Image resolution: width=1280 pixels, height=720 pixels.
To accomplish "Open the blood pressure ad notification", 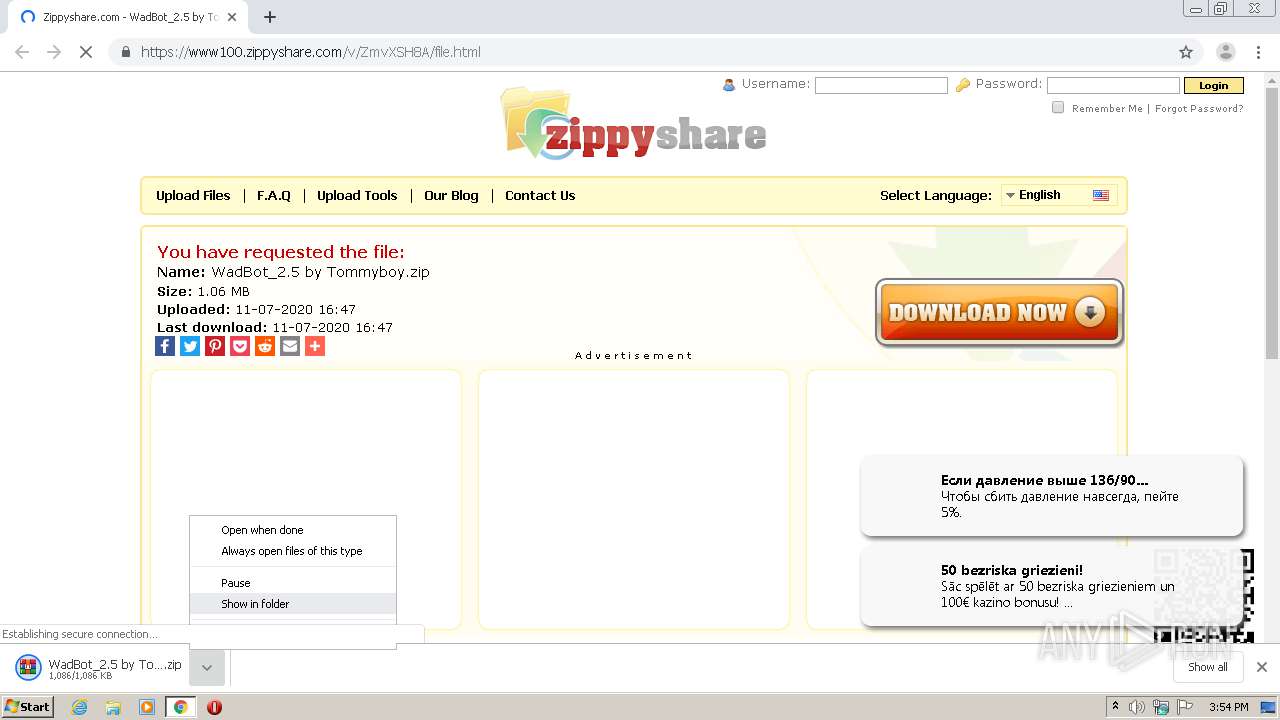I will [1051, 496].
